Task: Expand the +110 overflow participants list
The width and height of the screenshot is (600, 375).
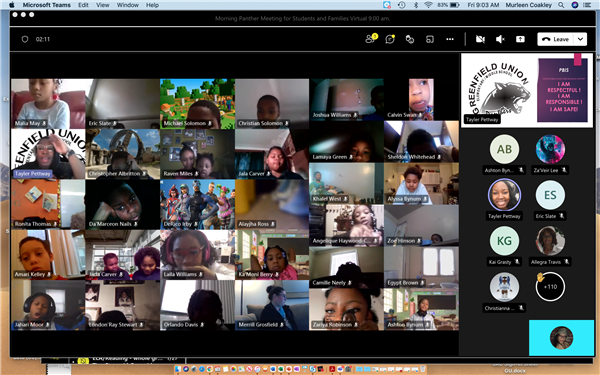Action: click(x=550, y=287)
